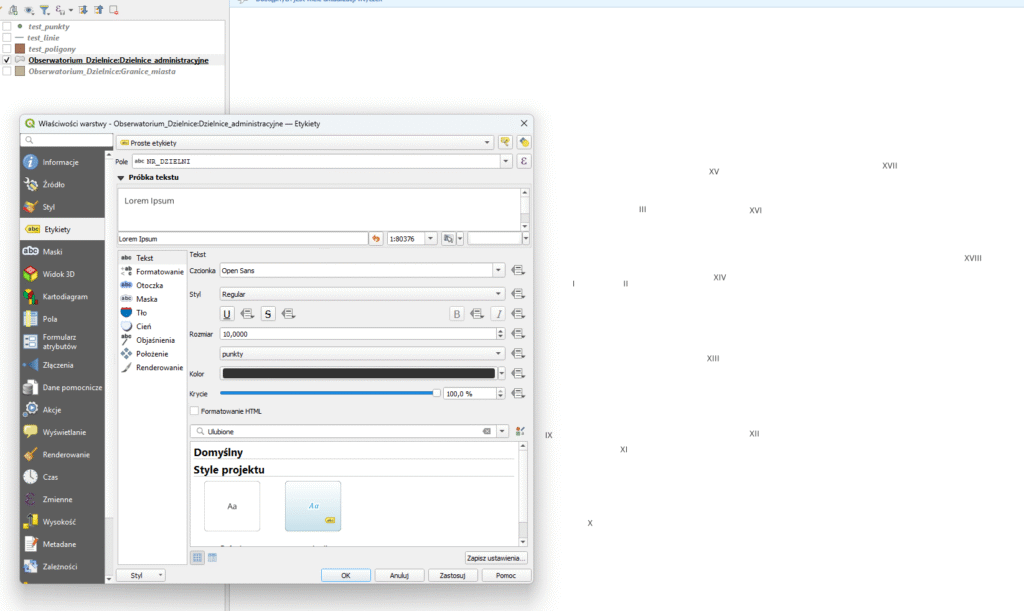Switch to the Formatowanie label tab
Viewport: 1024px width, 611px height.
coord(159,271)
